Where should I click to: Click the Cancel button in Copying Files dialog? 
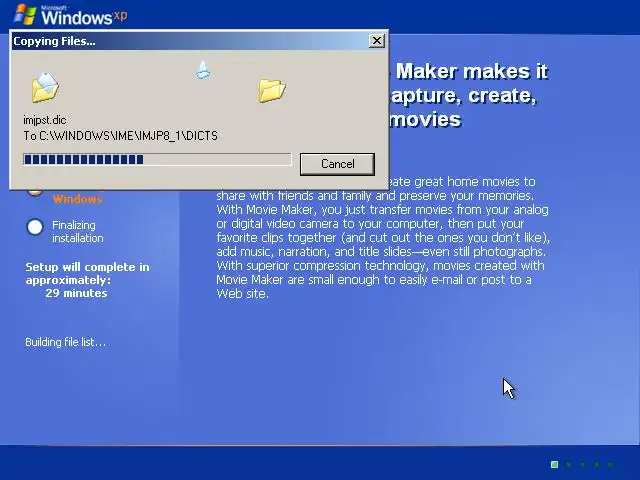point(337,164)
